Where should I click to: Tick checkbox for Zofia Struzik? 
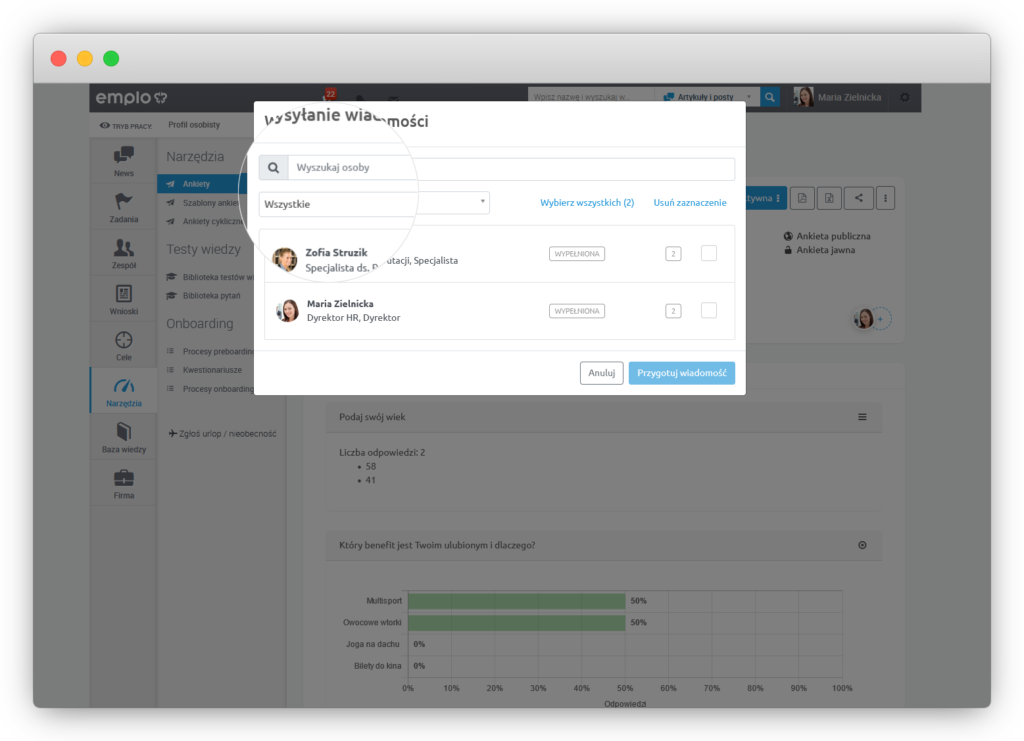708,254
